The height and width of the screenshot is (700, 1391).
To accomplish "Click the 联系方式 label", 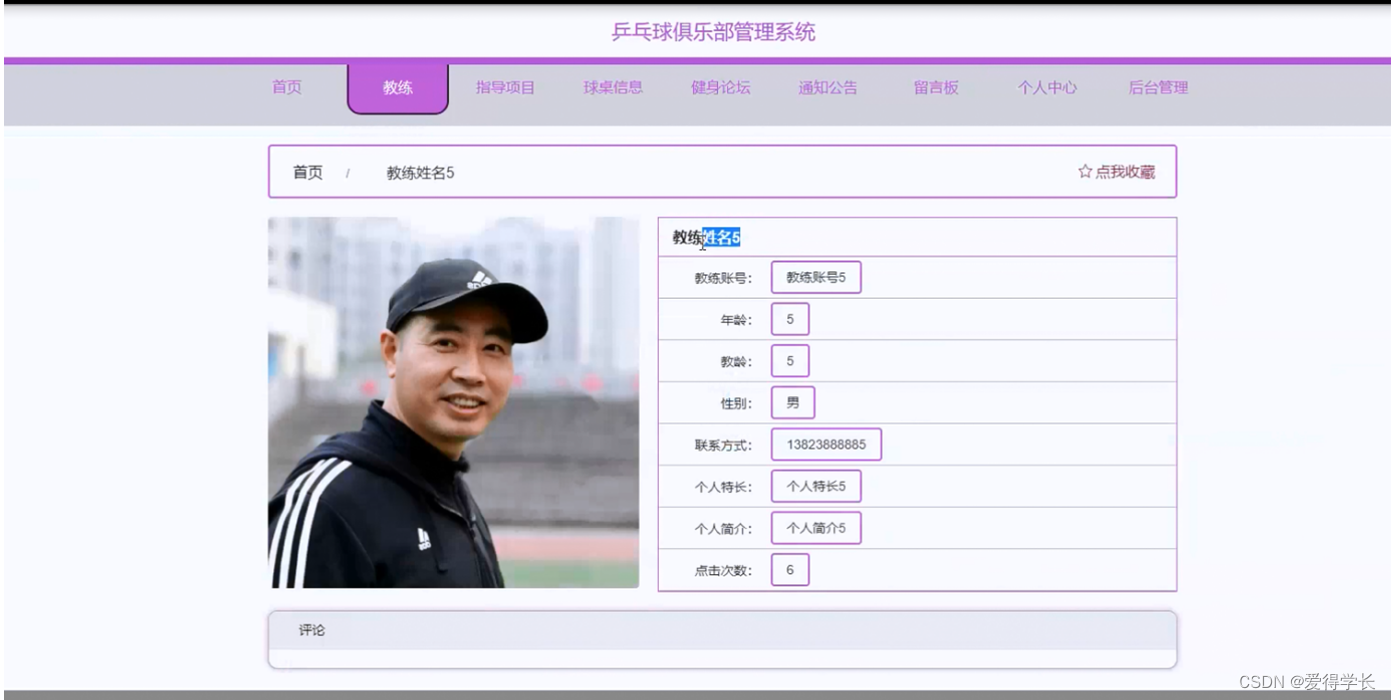I will coord(723,446).
